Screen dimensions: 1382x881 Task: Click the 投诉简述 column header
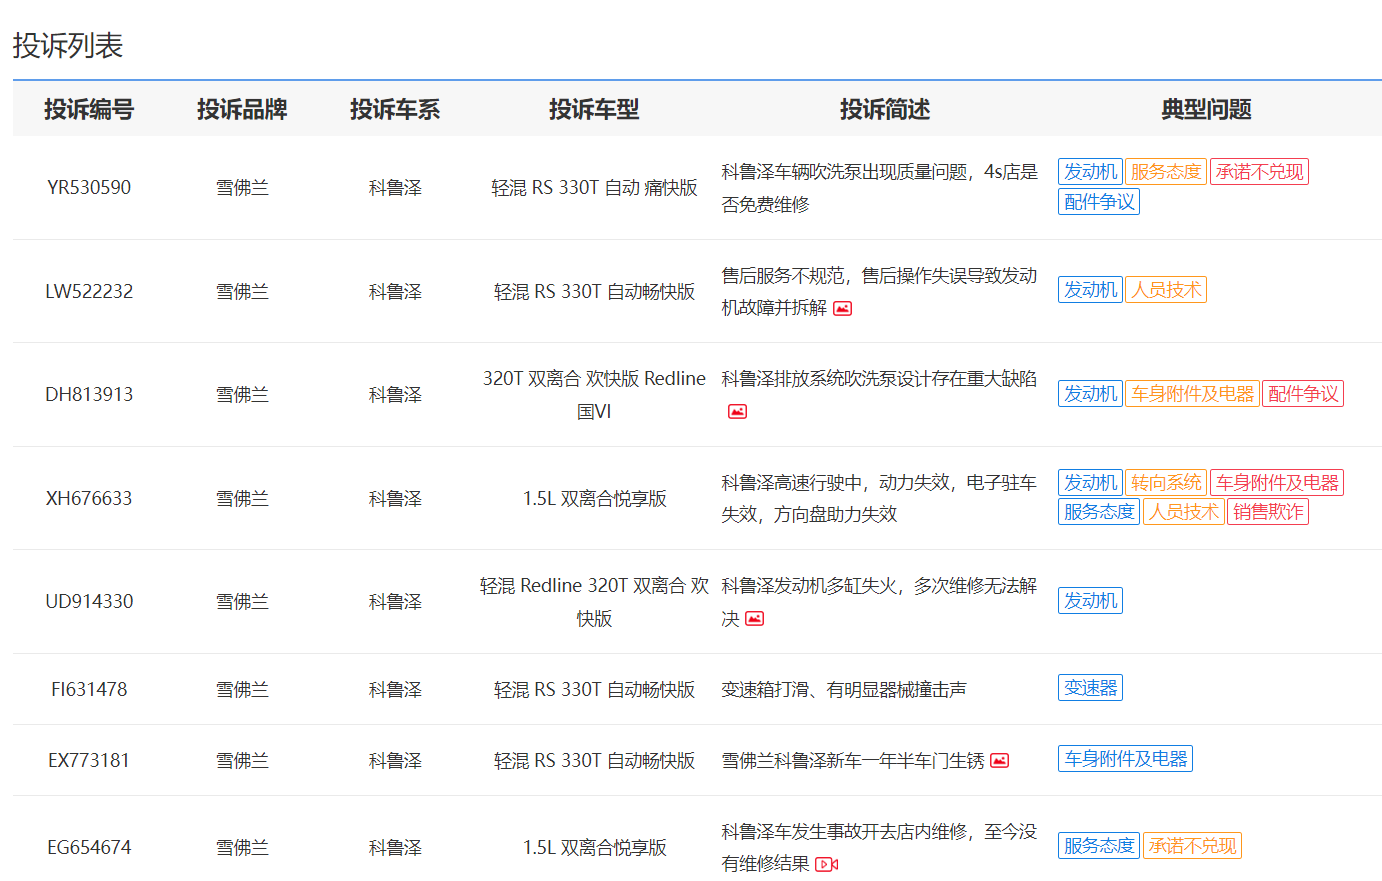tap(885, 109)
